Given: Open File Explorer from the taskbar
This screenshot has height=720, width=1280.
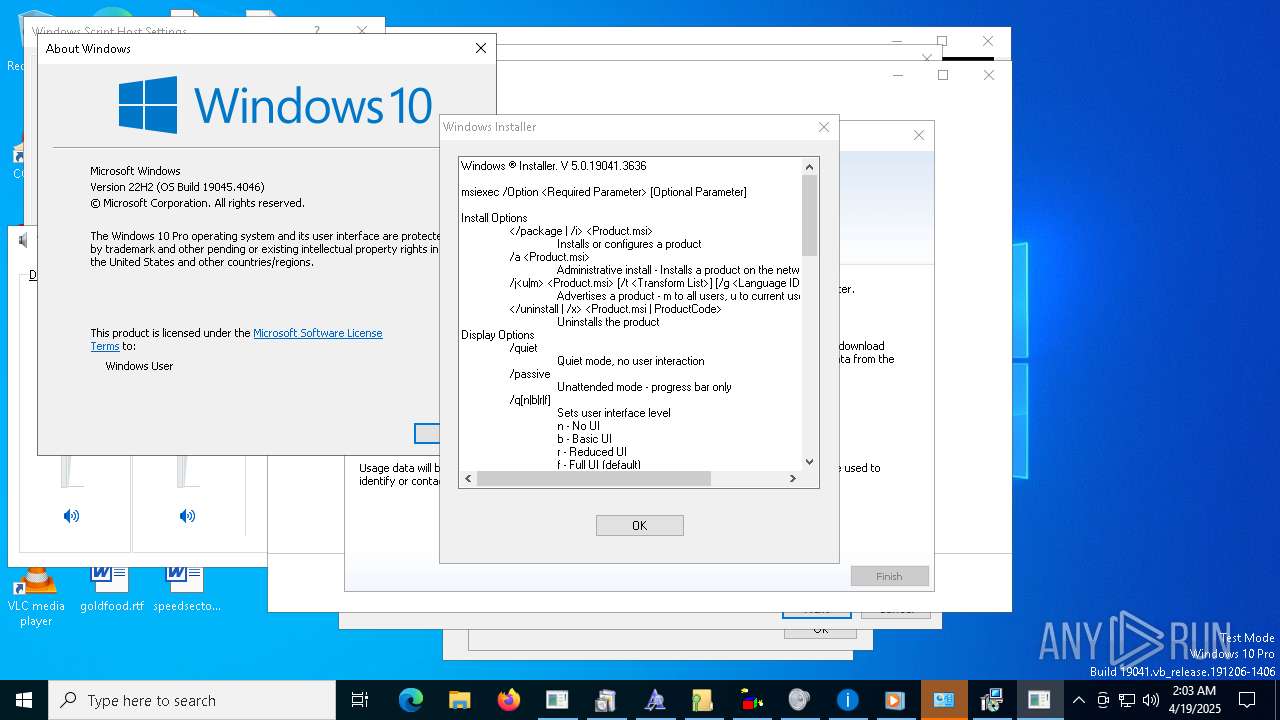Looking at the screenshot, I should [459, 700].
